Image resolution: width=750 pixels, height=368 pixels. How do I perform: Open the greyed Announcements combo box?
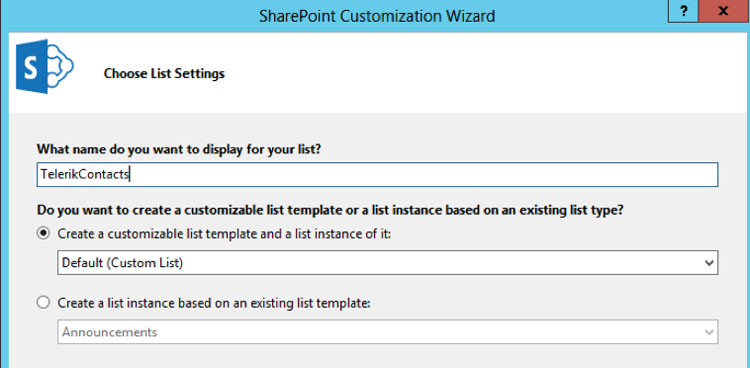pyautogui.click(x=387, y=332)
